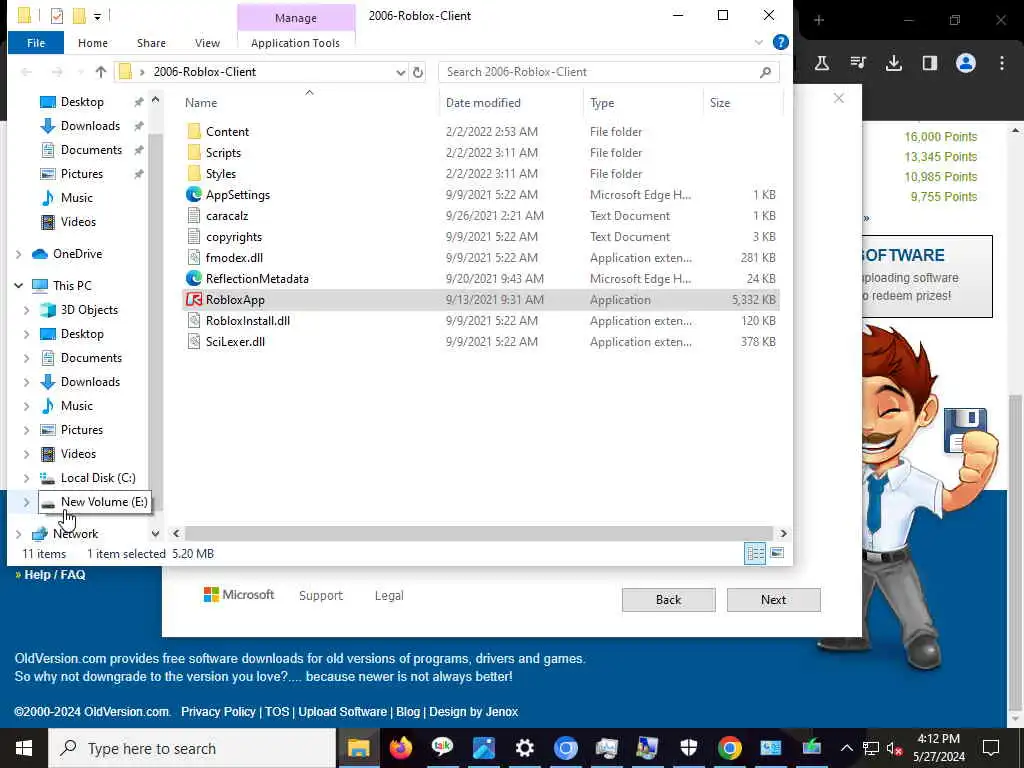Select the Scripts folder
Image resolution: width=1024 pixels, height=768 pixels.
[223, 153]
